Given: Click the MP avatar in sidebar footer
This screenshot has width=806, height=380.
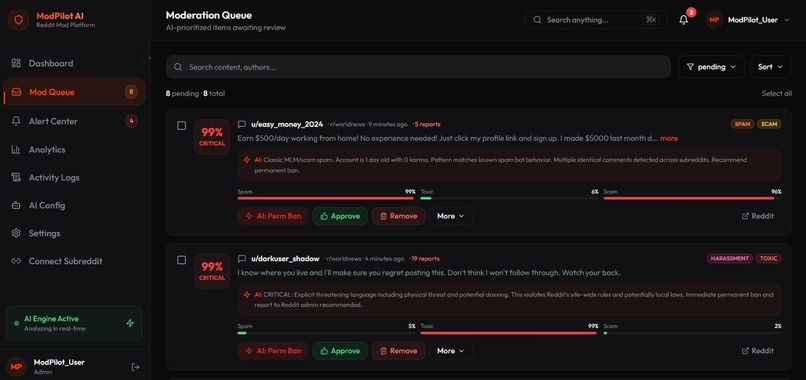Looking at the screenshot, I should pyautogui.click(x=16, y=367).
